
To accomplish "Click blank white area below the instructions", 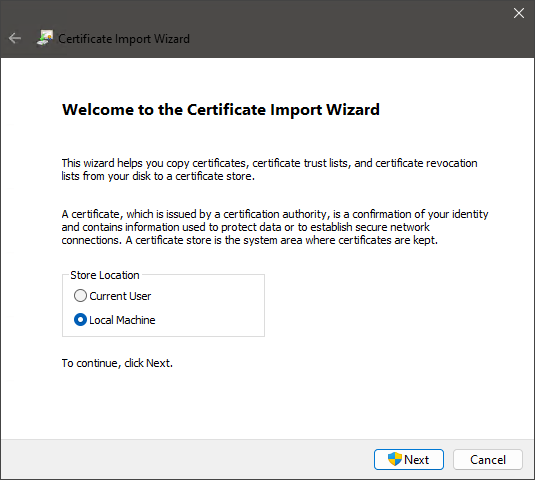I will pyautogui.click(x=266, y=403).
